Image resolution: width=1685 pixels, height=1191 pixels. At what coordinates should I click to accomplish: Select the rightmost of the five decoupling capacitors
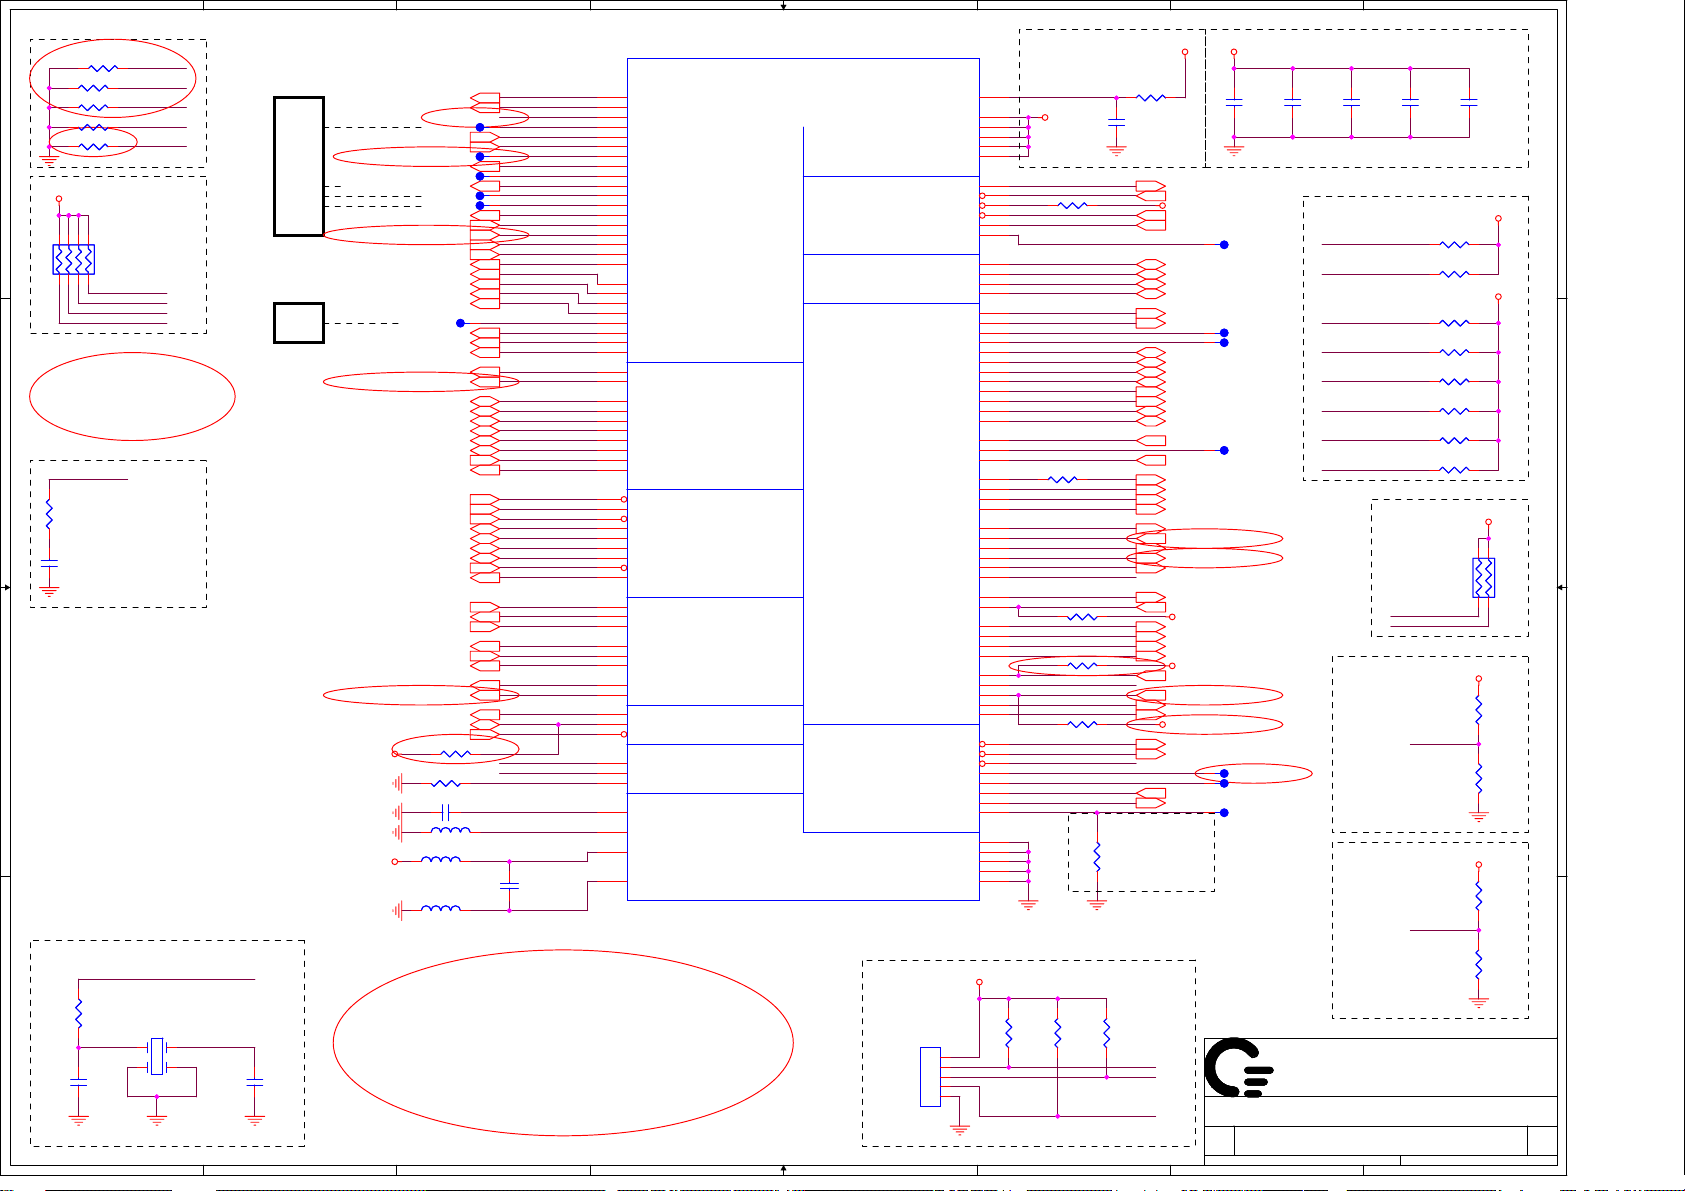tap(1469, 102)
